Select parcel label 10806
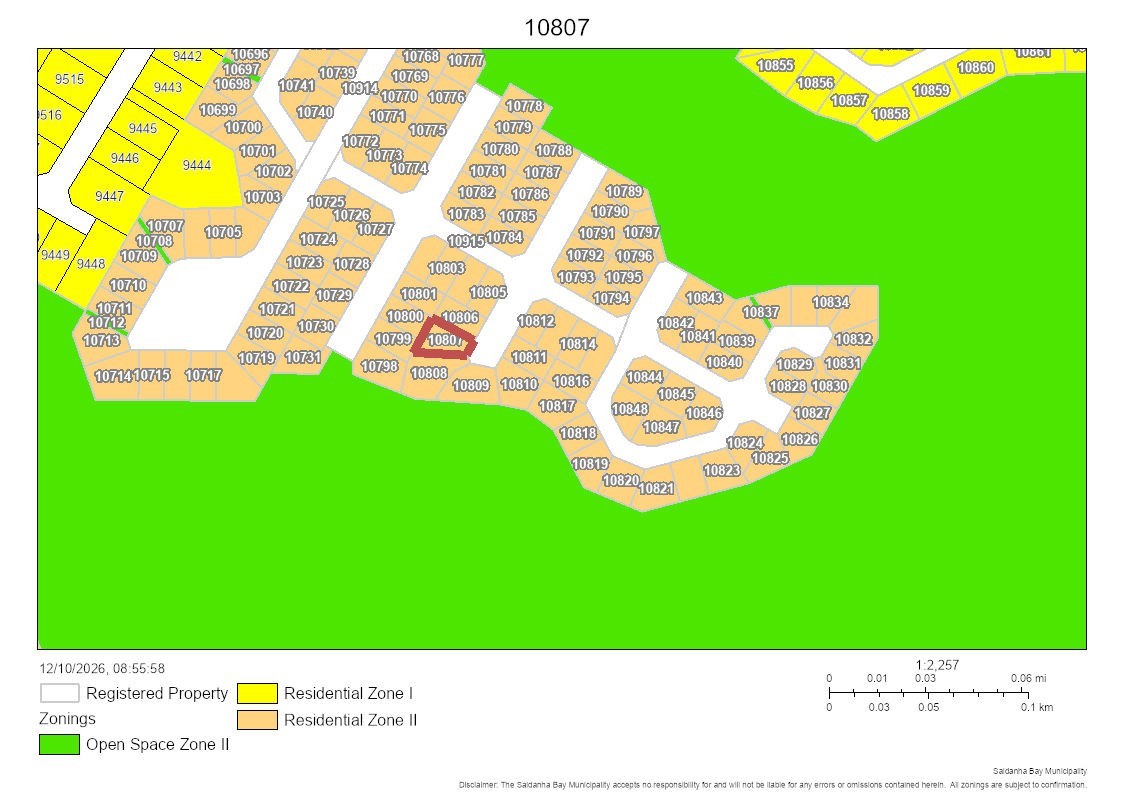1123x794 pixels. 460,317
